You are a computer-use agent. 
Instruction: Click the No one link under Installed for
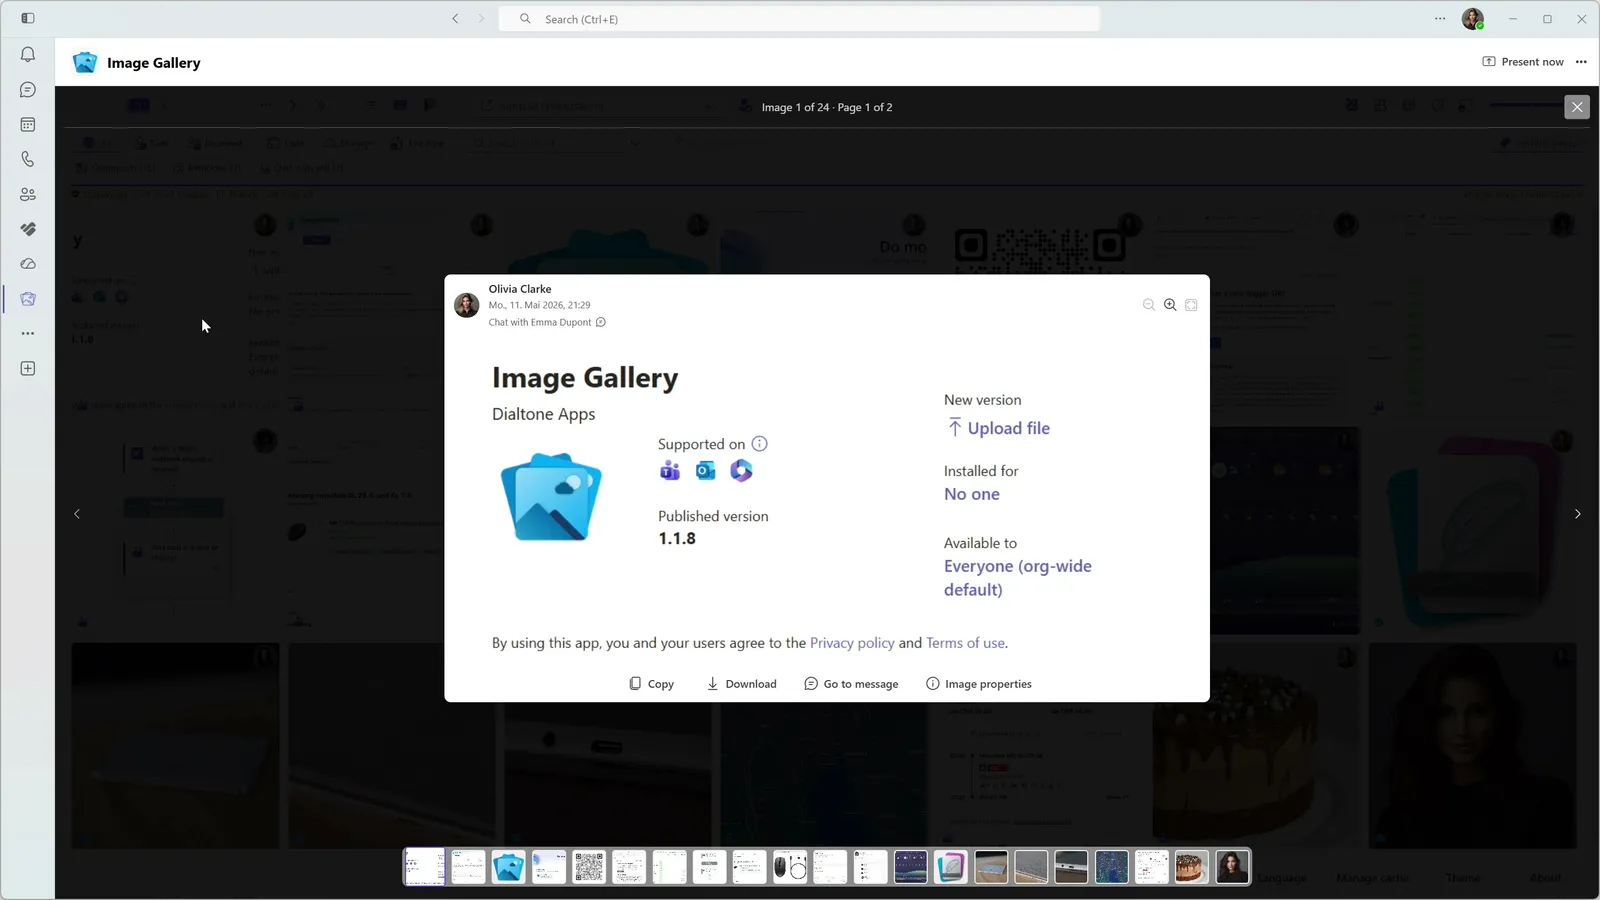(972, 494)
